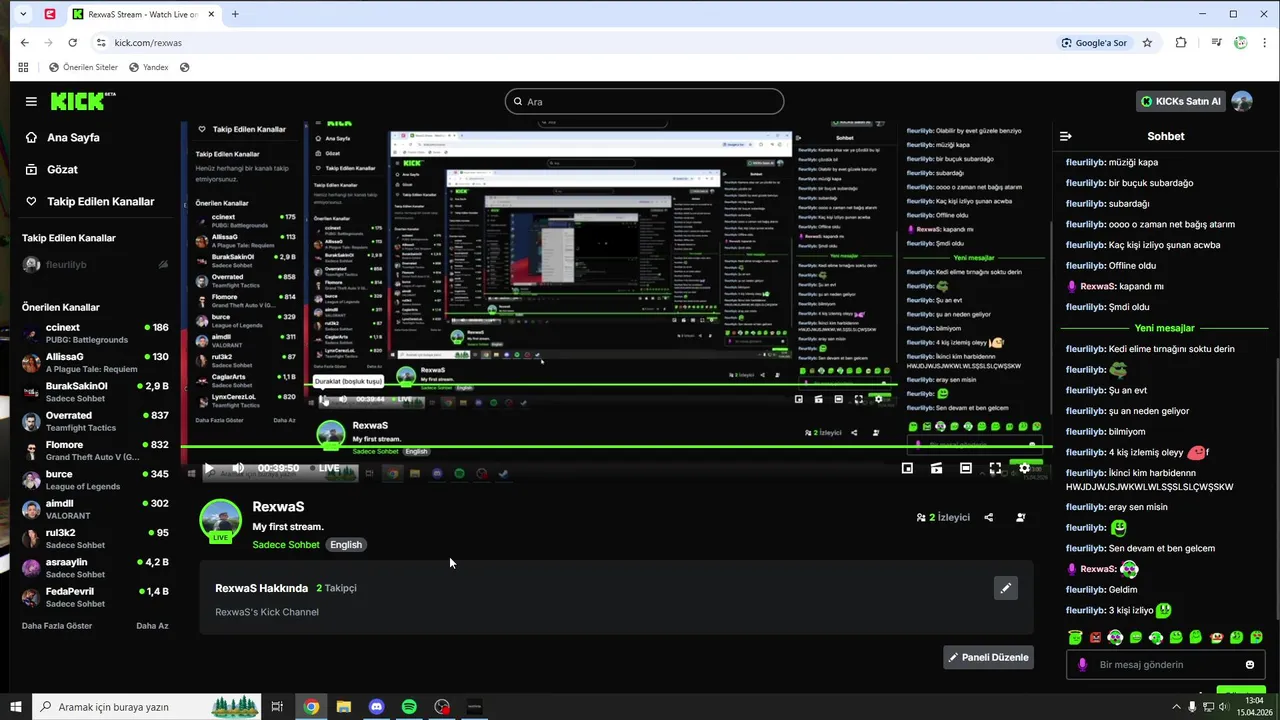This screenshot has width=1280, height=720.
Task: Open the rul3k2 channel
Action: pyautogui.click(x=95, y=539)
